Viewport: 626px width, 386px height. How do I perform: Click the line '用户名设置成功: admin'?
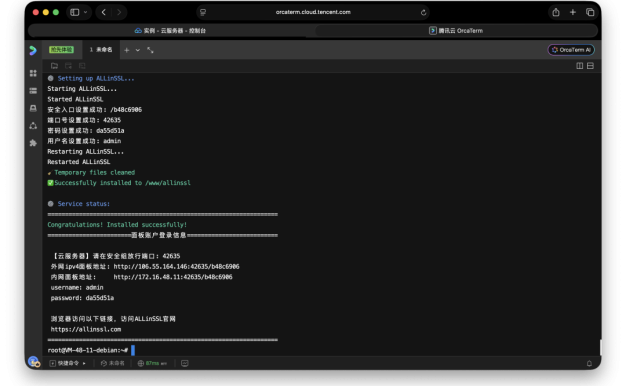[x=84, y=141]
